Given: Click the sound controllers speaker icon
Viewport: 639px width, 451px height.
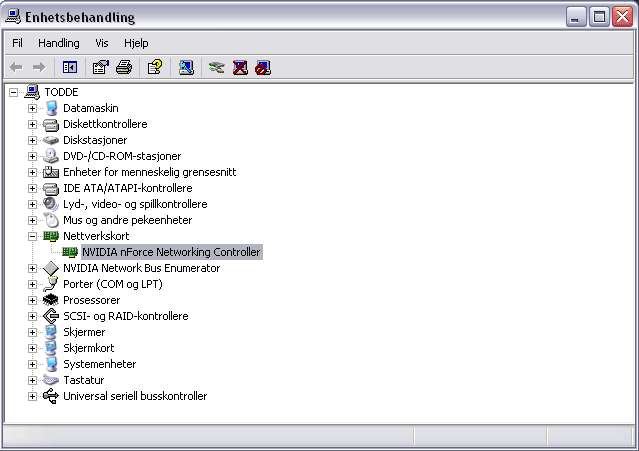Looking at the screenshot, I should click(51, 204).
